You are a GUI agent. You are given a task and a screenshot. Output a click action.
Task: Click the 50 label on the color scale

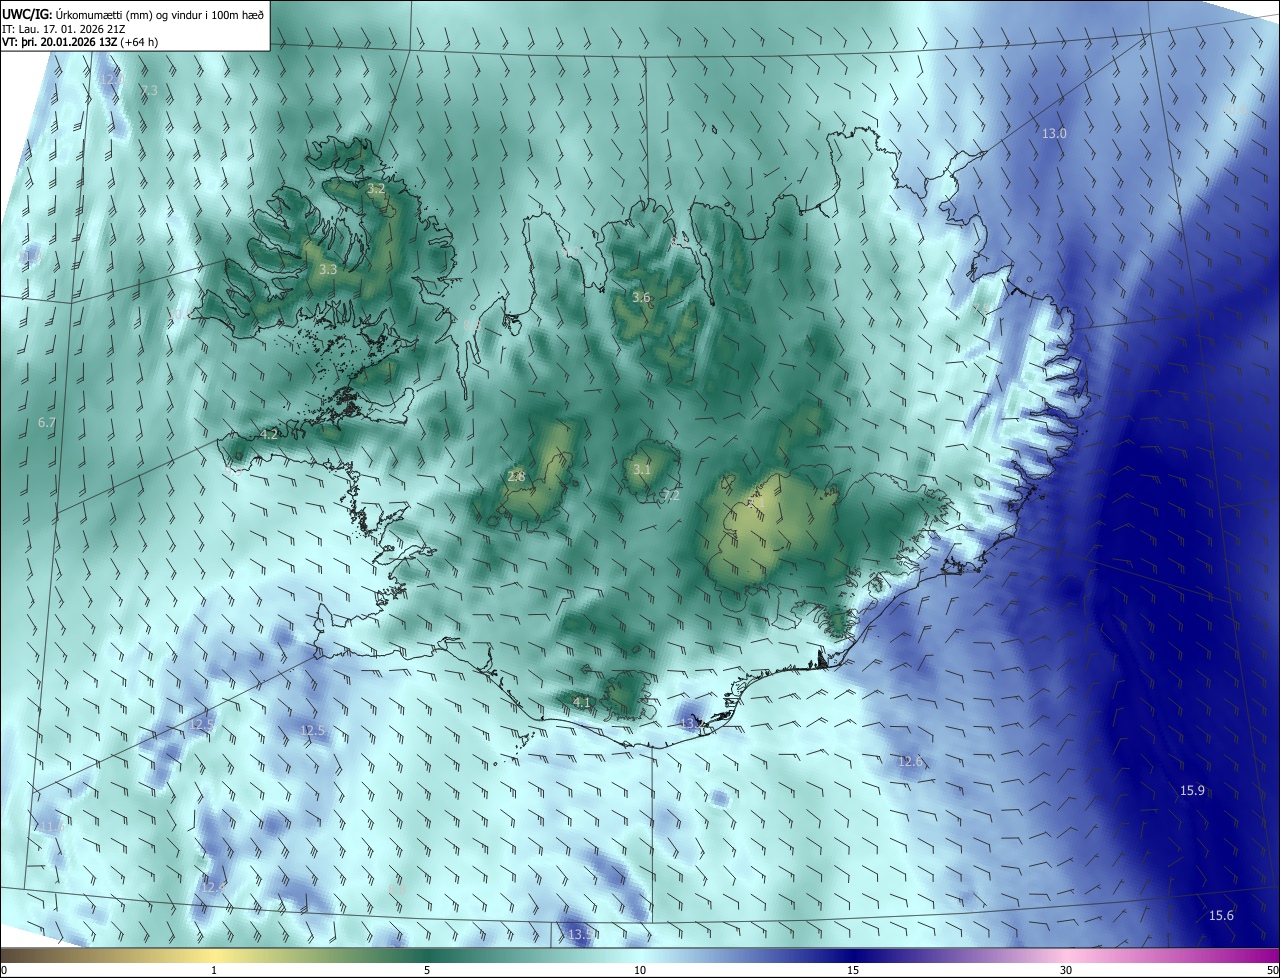pos(1271,970)
